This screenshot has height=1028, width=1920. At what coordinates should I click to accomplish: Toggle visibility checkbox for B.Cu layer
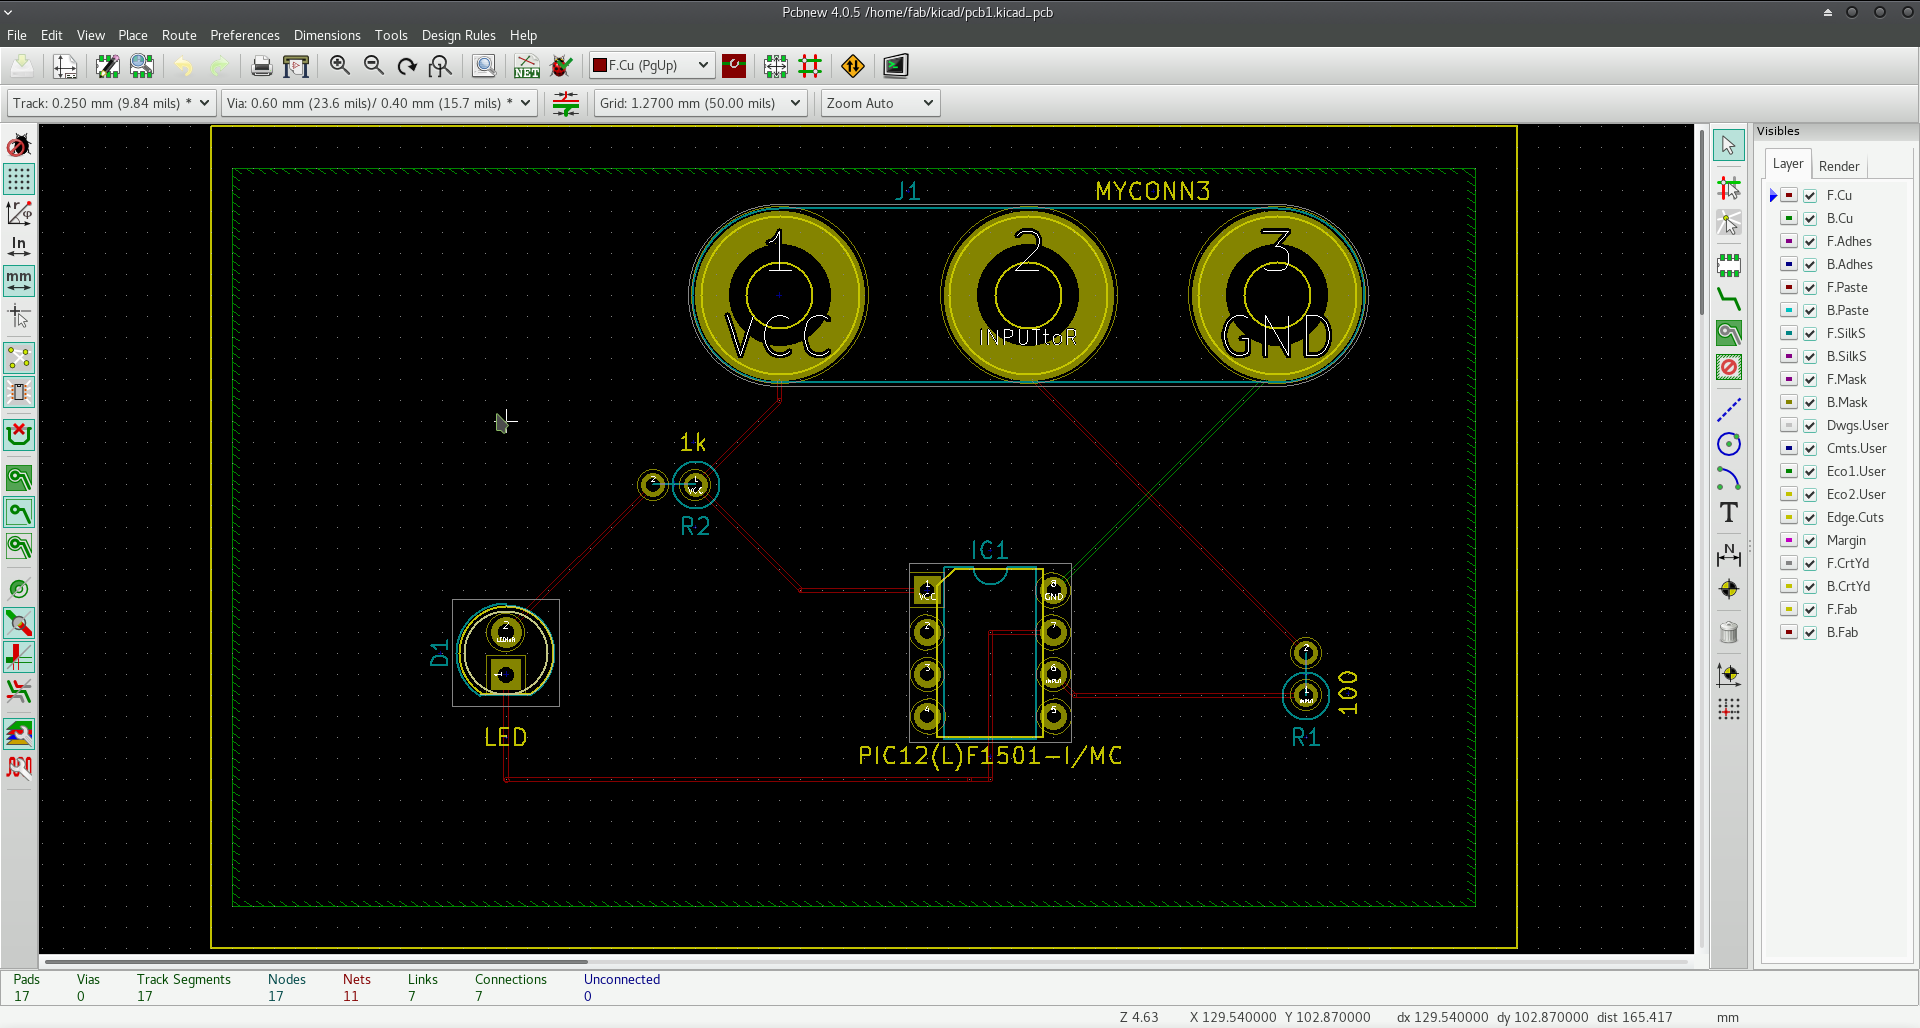tap(1810, 219)
